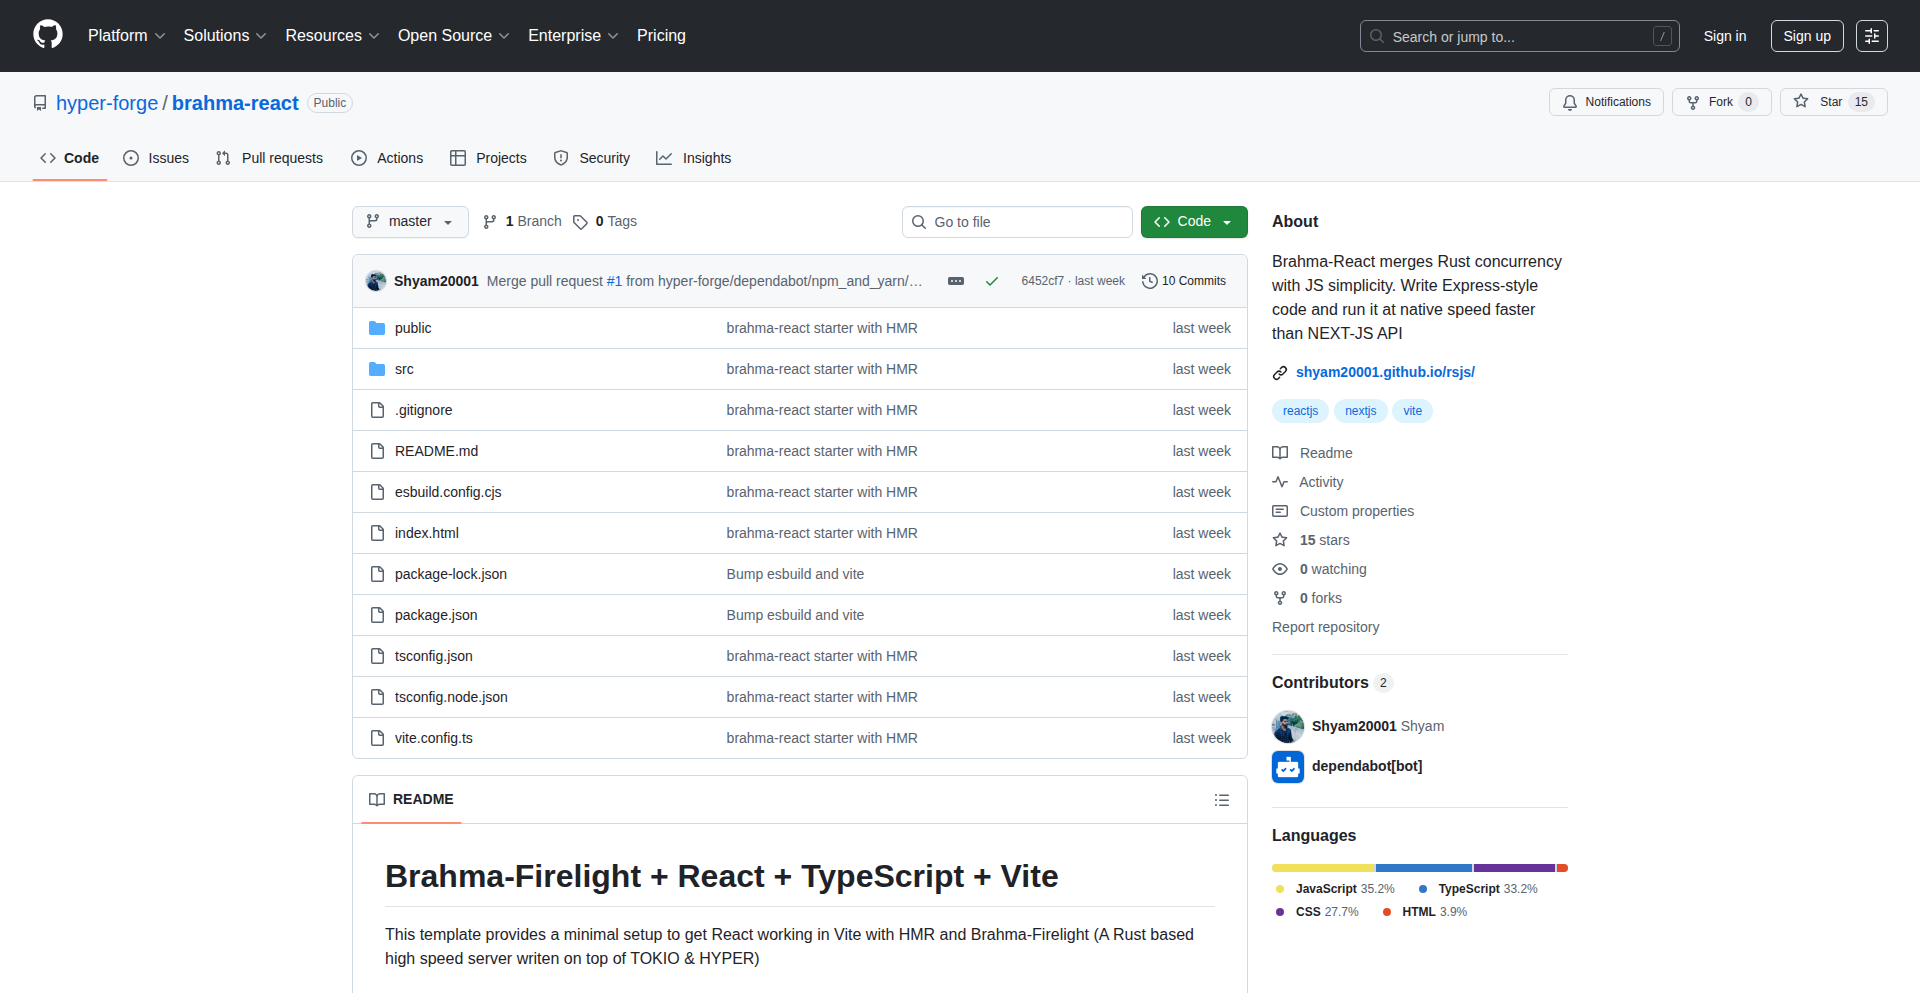
Task: Click the green commit status checkmark
Action: (991, 281)
